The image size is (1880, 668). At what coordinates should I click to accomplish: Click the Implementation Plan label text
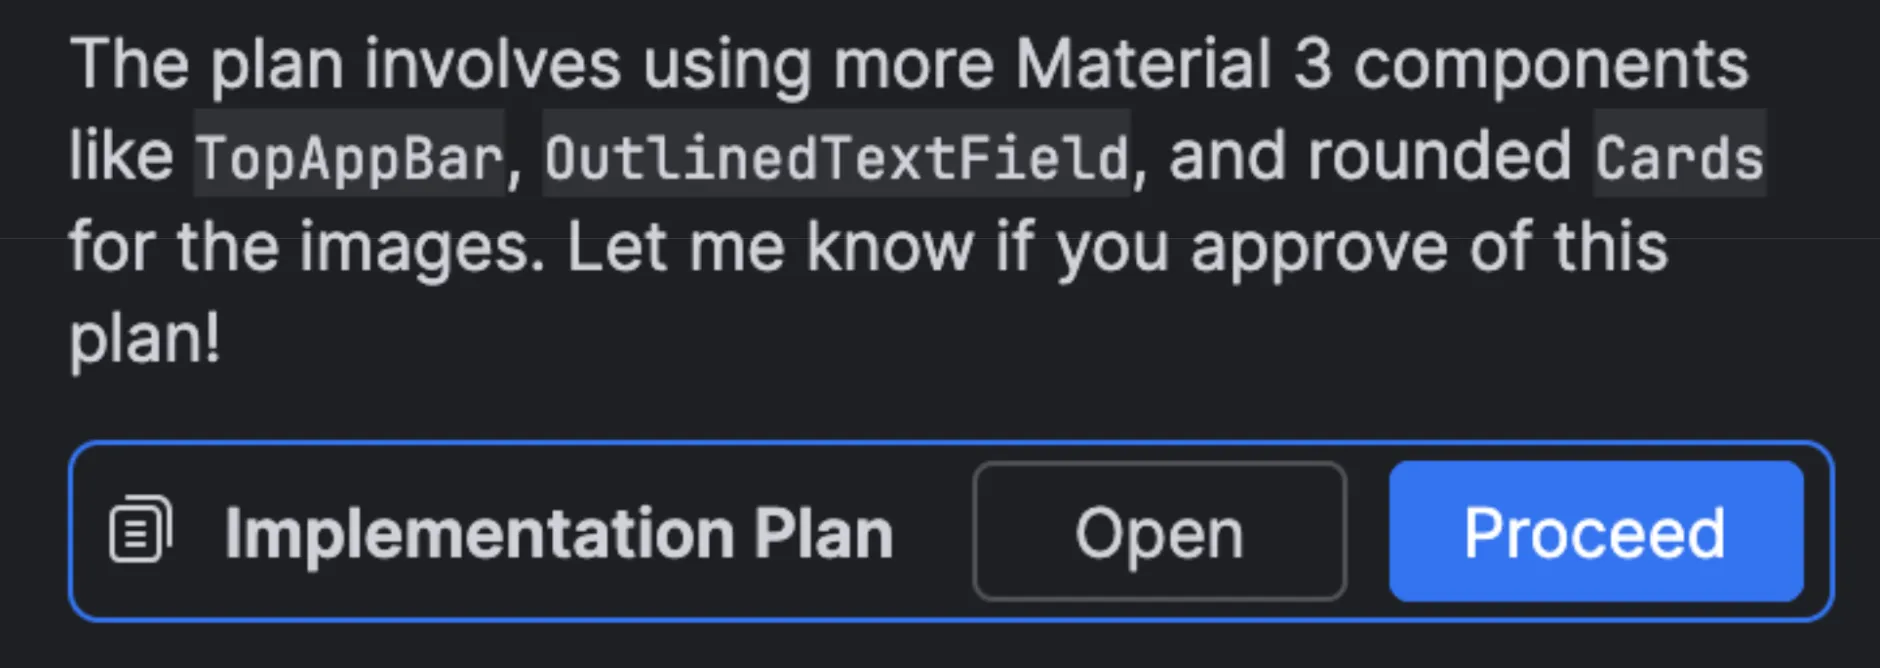pyautogui.click(x=558, y=531)
